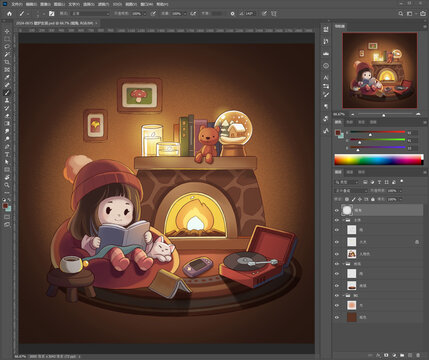Switch to the second tab beside Layers
The width and height of the screenshot is (429, 360).
(350, 172)
